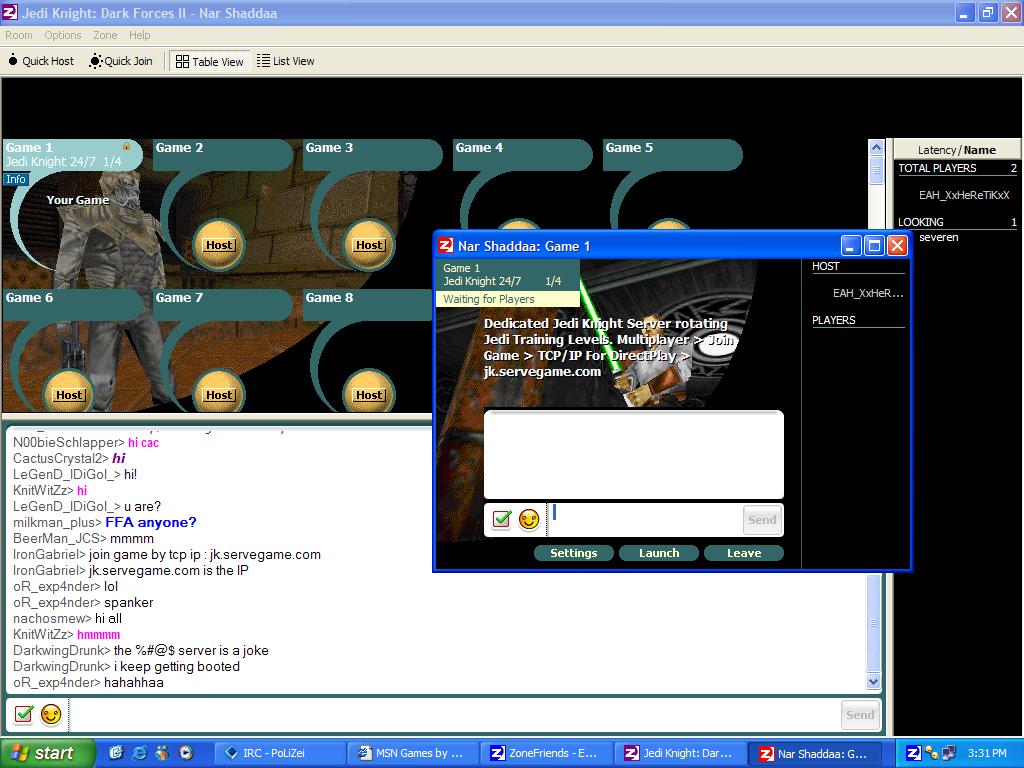Image resolution: width=1024 pixels, height=768 pixels.
Task: Open the Options menu
Action: 63,35
